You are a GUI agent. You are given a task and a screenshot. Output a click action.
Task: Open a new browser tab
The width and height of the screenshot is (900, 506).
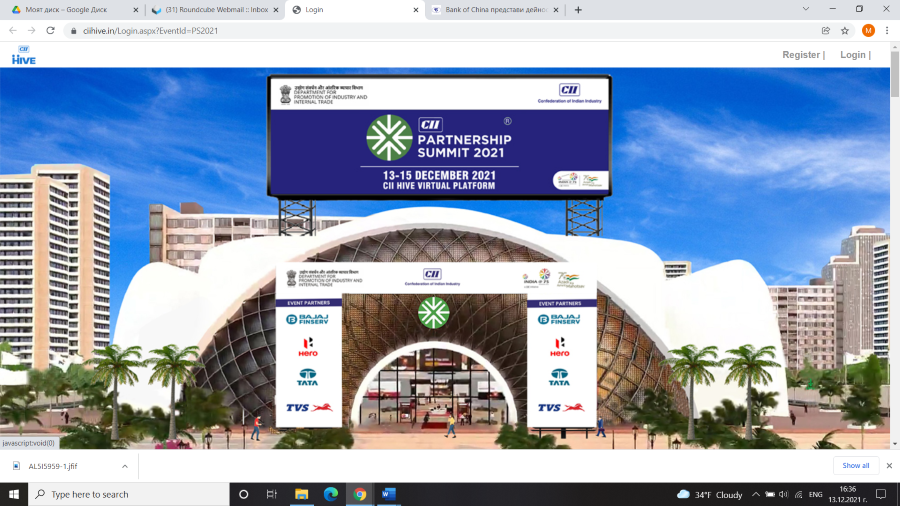(x=578, y=10)
